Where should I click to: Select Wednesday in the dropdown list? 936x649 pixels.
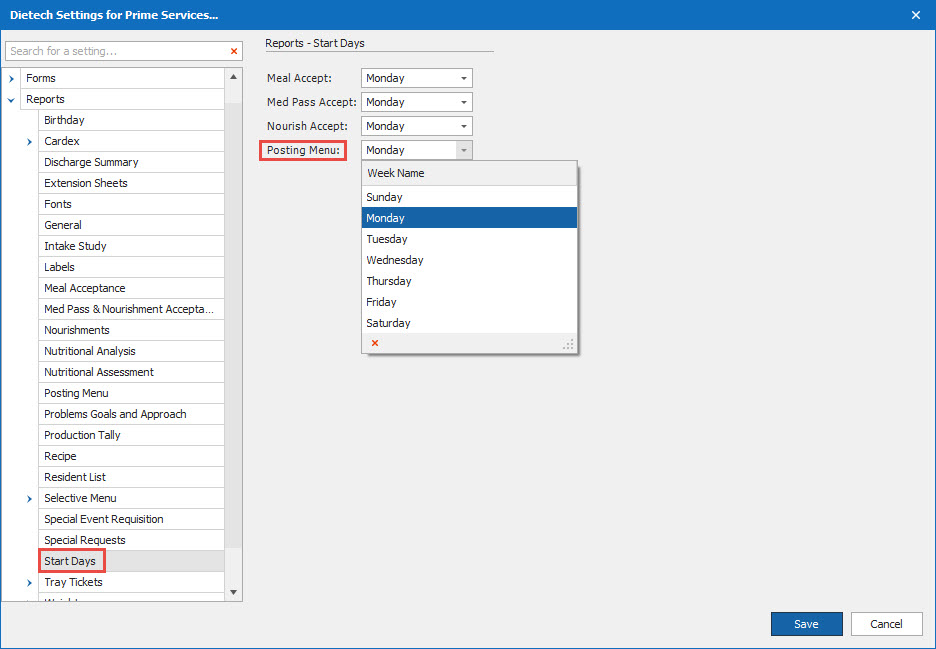point(469,260)
